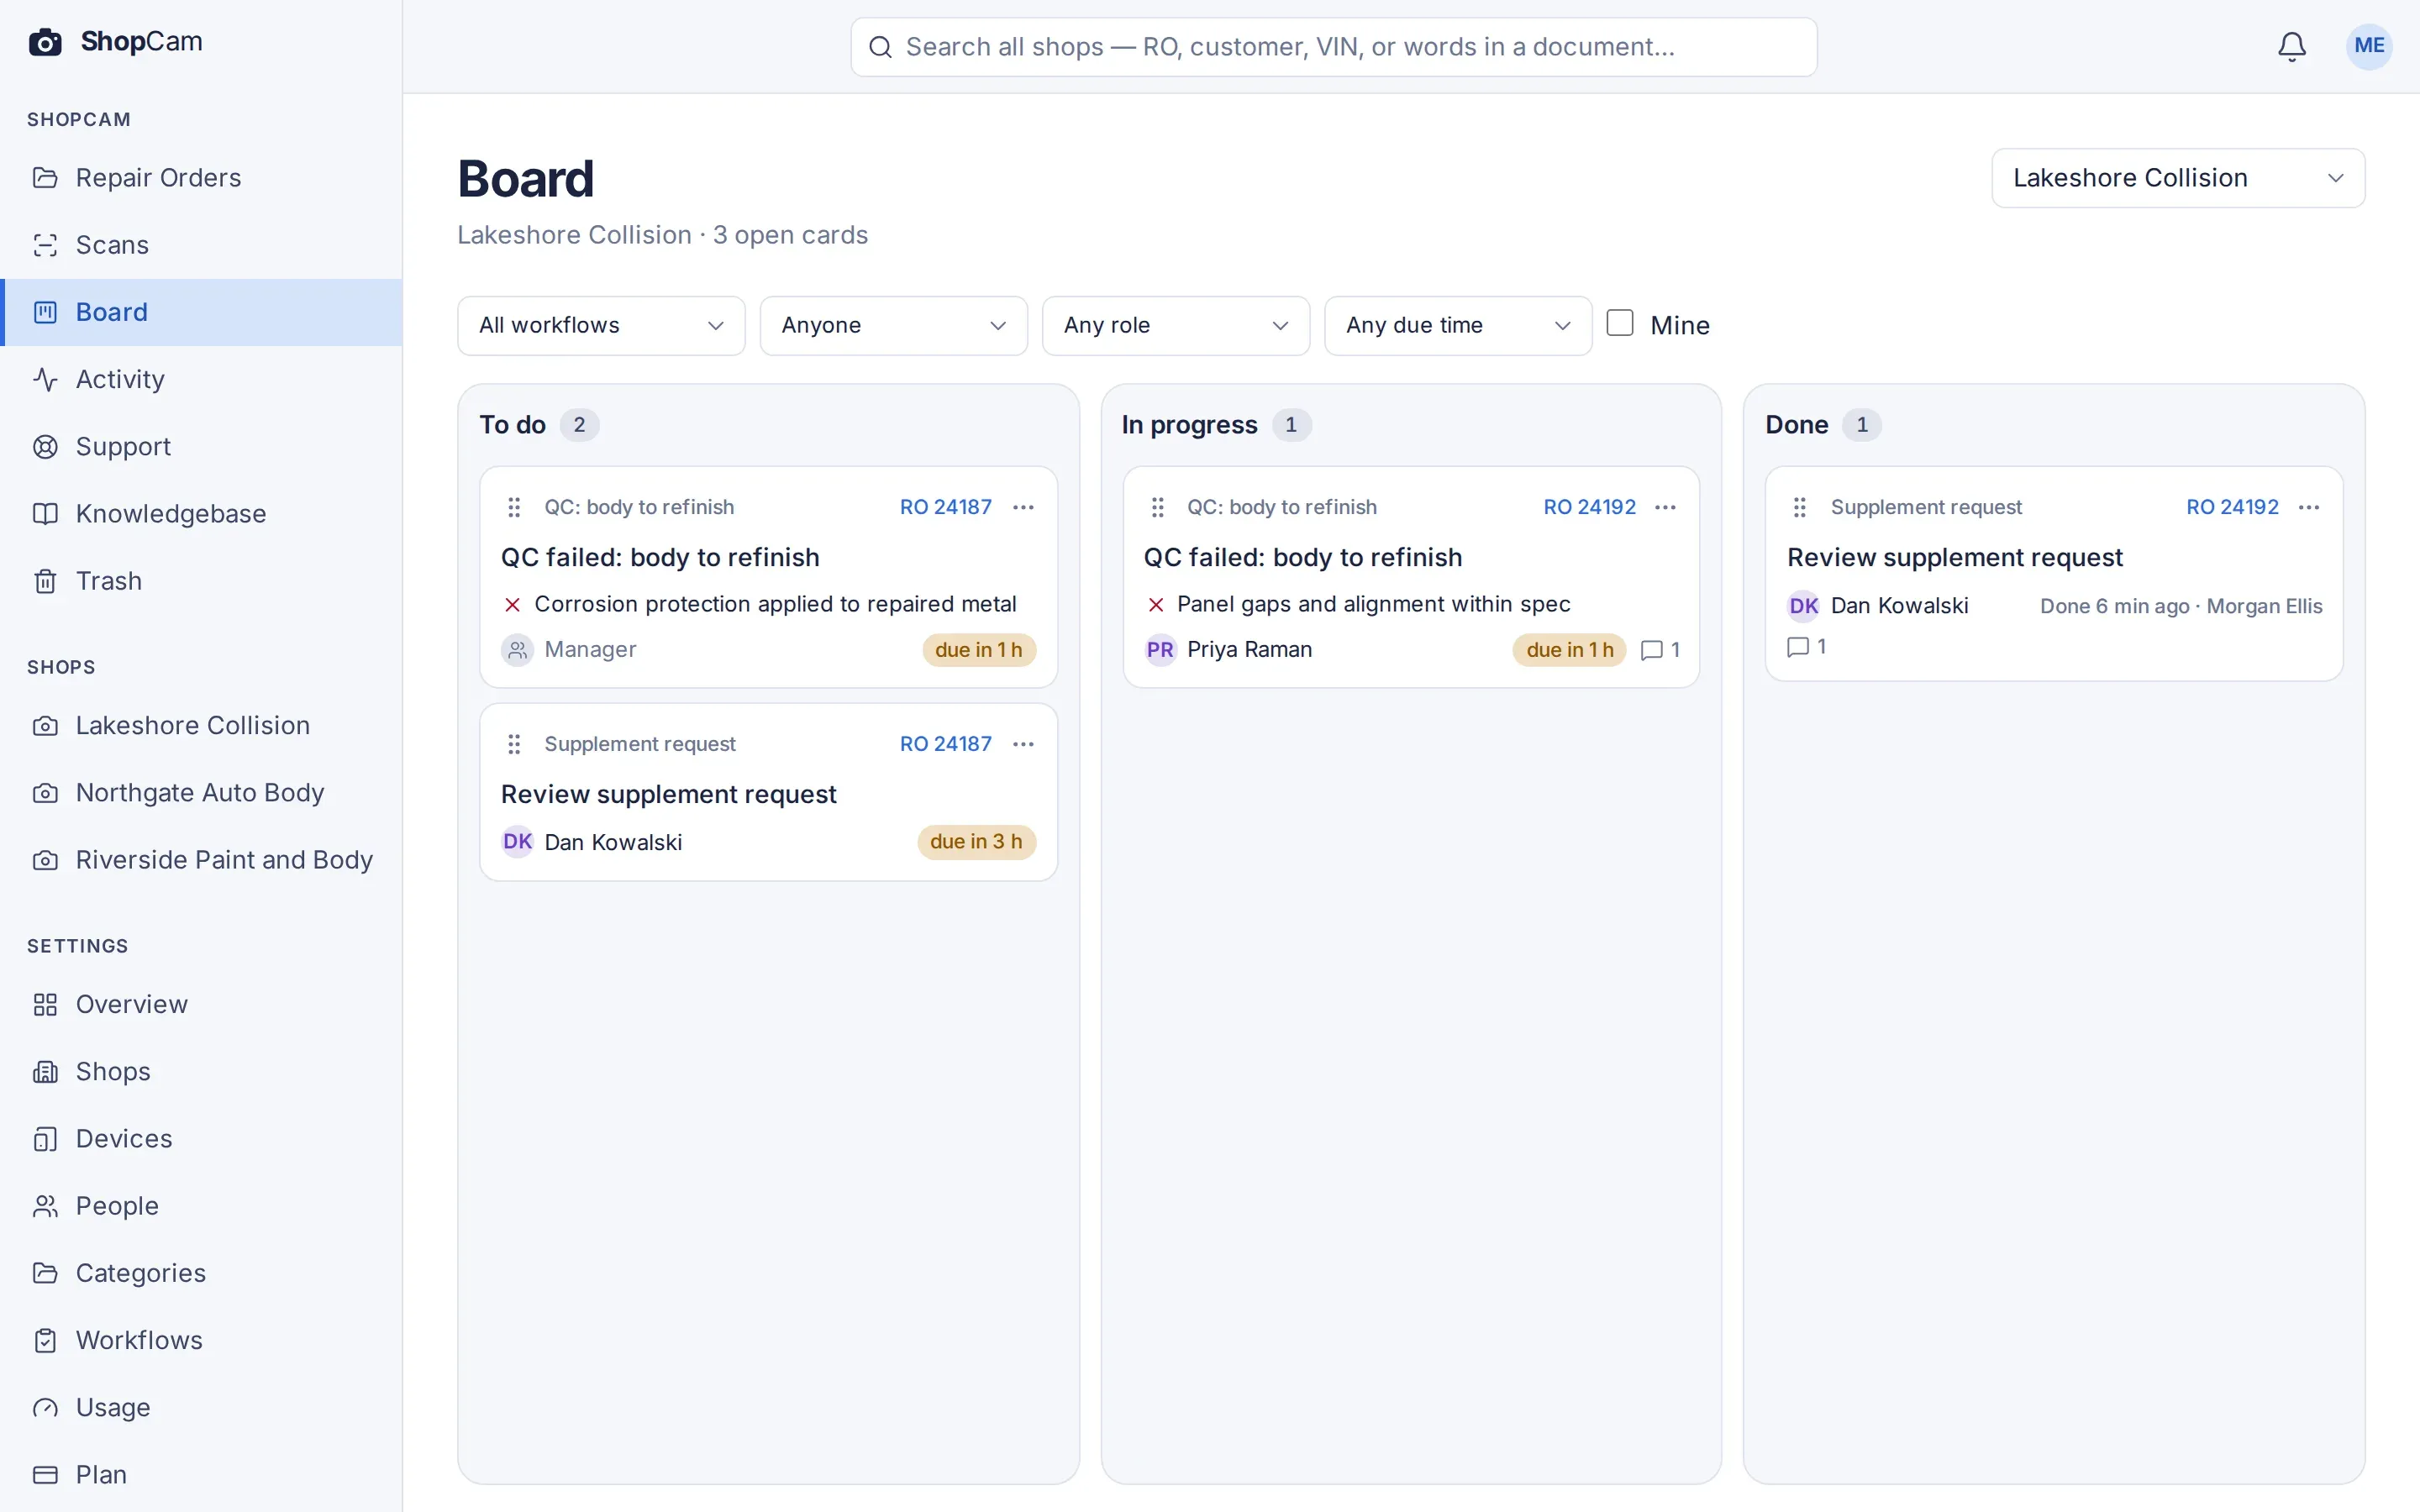The image size is (2420, 1512).
Task: Open Trash in sidebar
Action: (201, 581)
